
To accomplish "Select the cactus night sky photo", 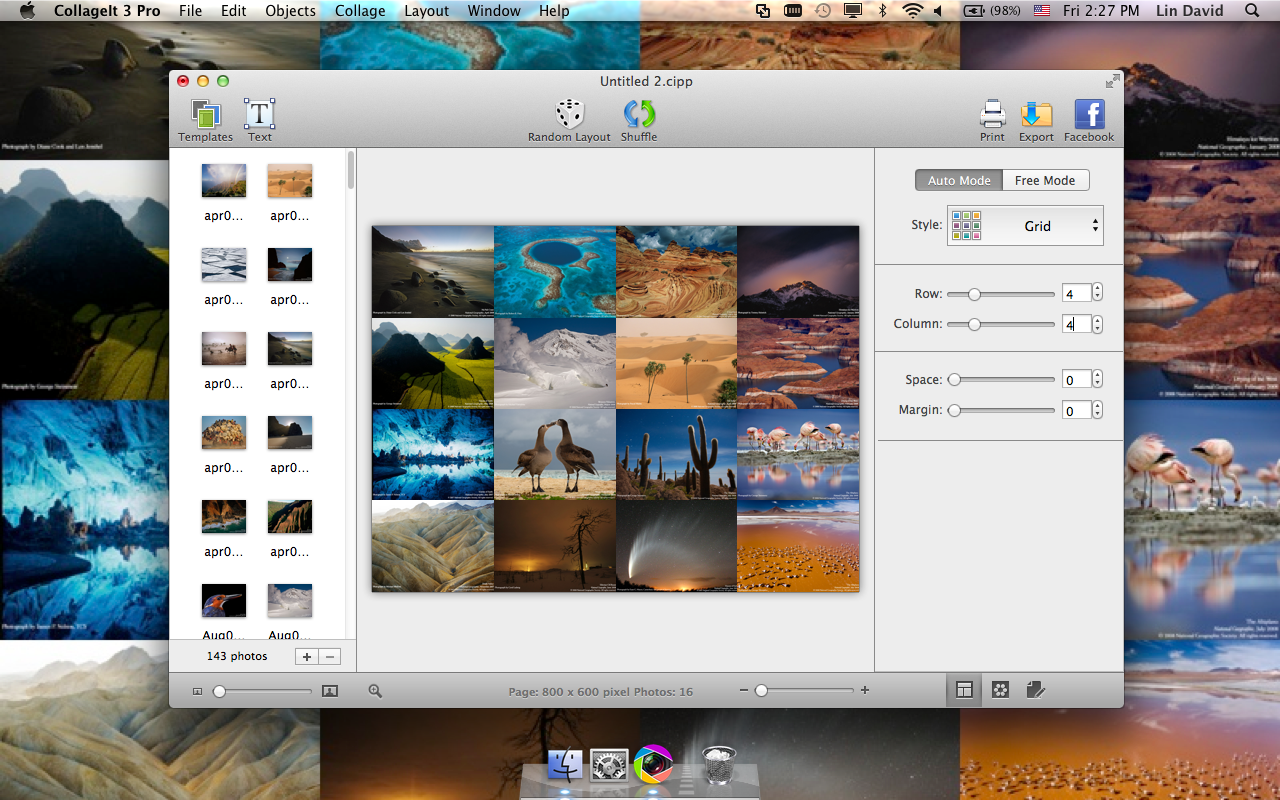I will click(x=676, y=455).
